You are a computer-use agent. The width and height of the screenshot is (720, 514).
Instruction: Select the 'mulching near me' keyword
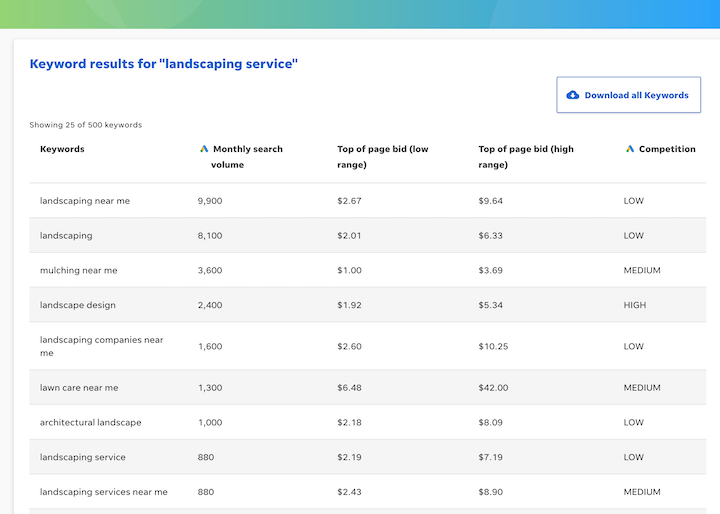coord(78,270)
